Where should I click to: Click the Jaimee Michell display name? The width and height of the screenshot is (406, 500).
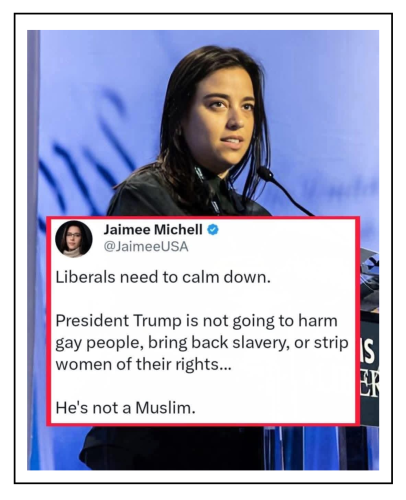(153, 229)
